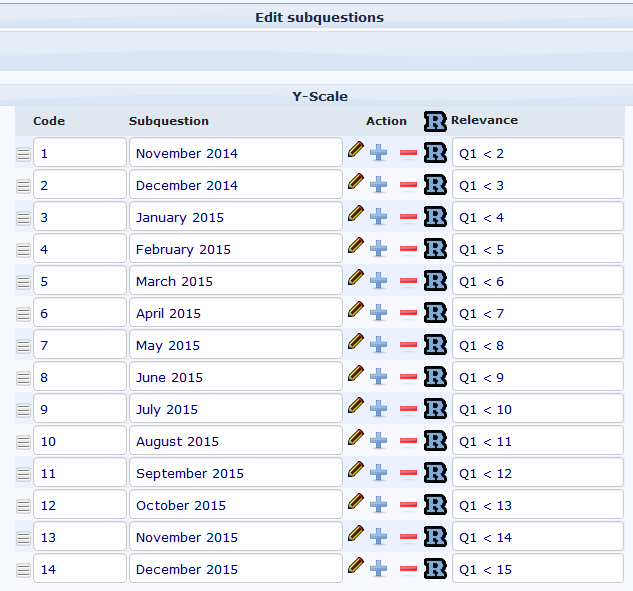
Task: Insert a row after April 2015 using plus
Action: pyautogui.click(x=379, y=313)
